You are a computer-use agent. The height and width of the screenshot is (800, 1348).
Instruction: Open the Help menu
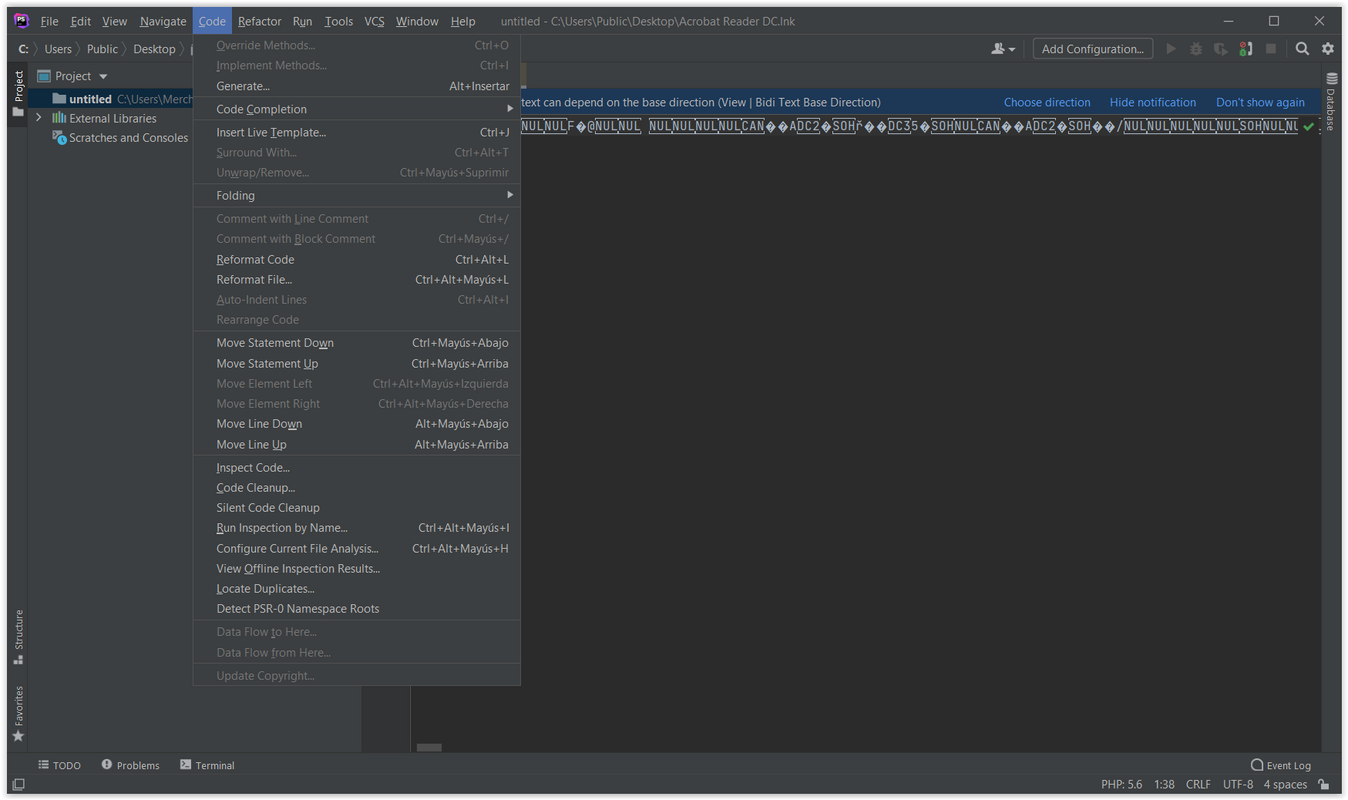click(x=463, y=21)
